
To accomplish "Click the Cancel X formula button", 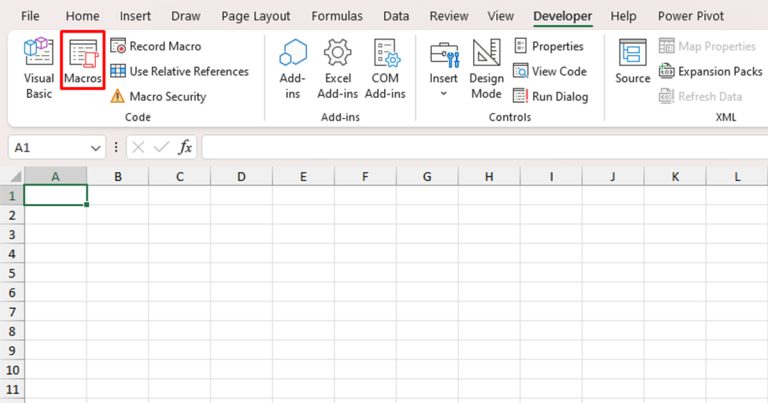I will (138, 147).
